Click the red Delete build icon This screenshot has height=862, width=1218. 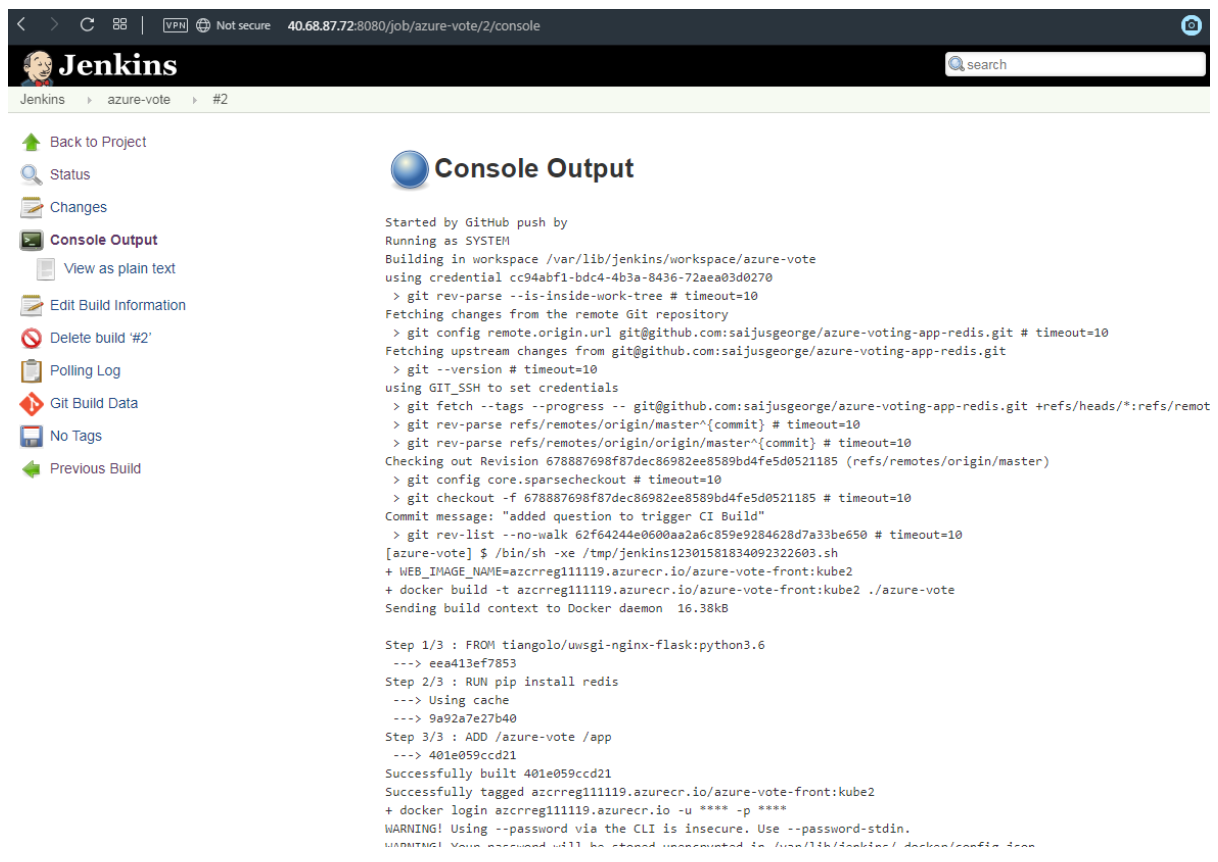[x=31, y=338]
